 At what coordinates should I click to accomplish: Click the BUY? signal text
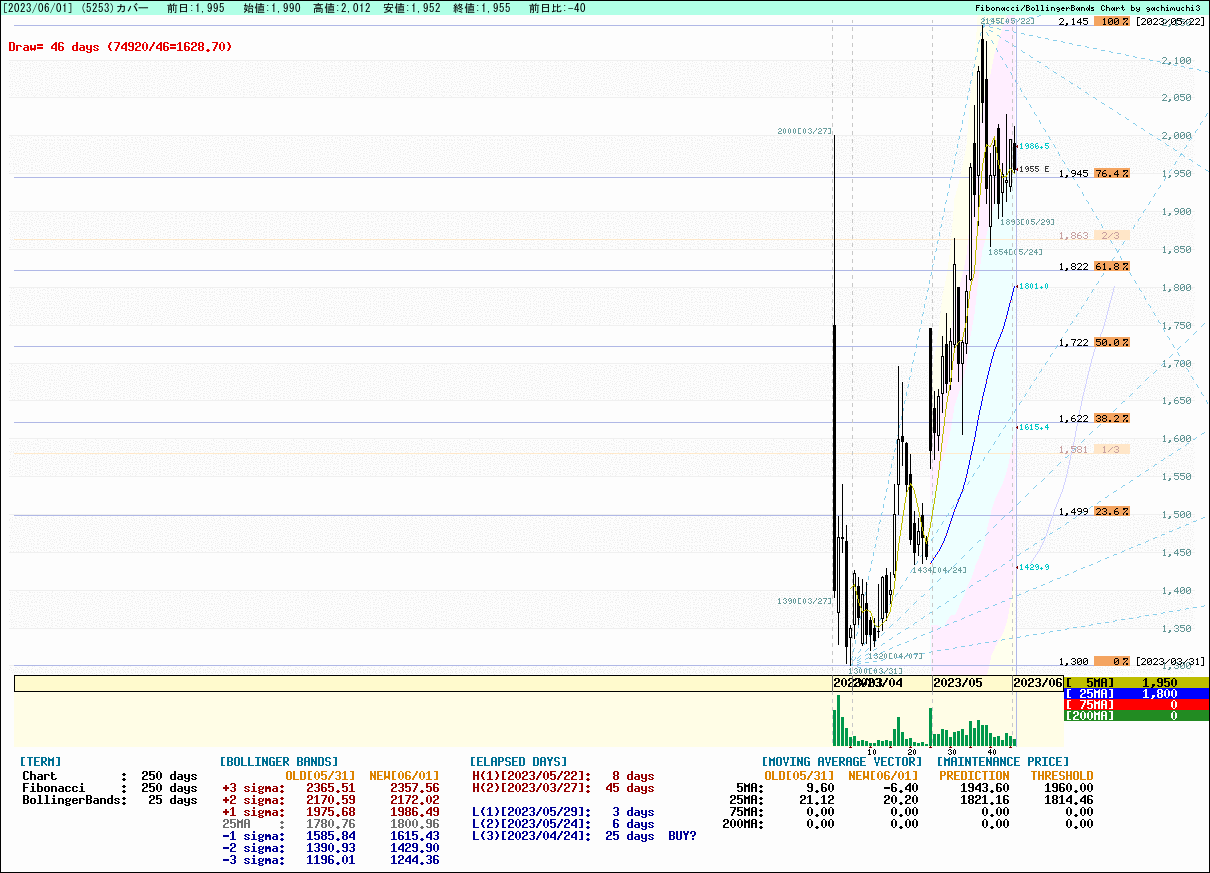click(682, 836)
